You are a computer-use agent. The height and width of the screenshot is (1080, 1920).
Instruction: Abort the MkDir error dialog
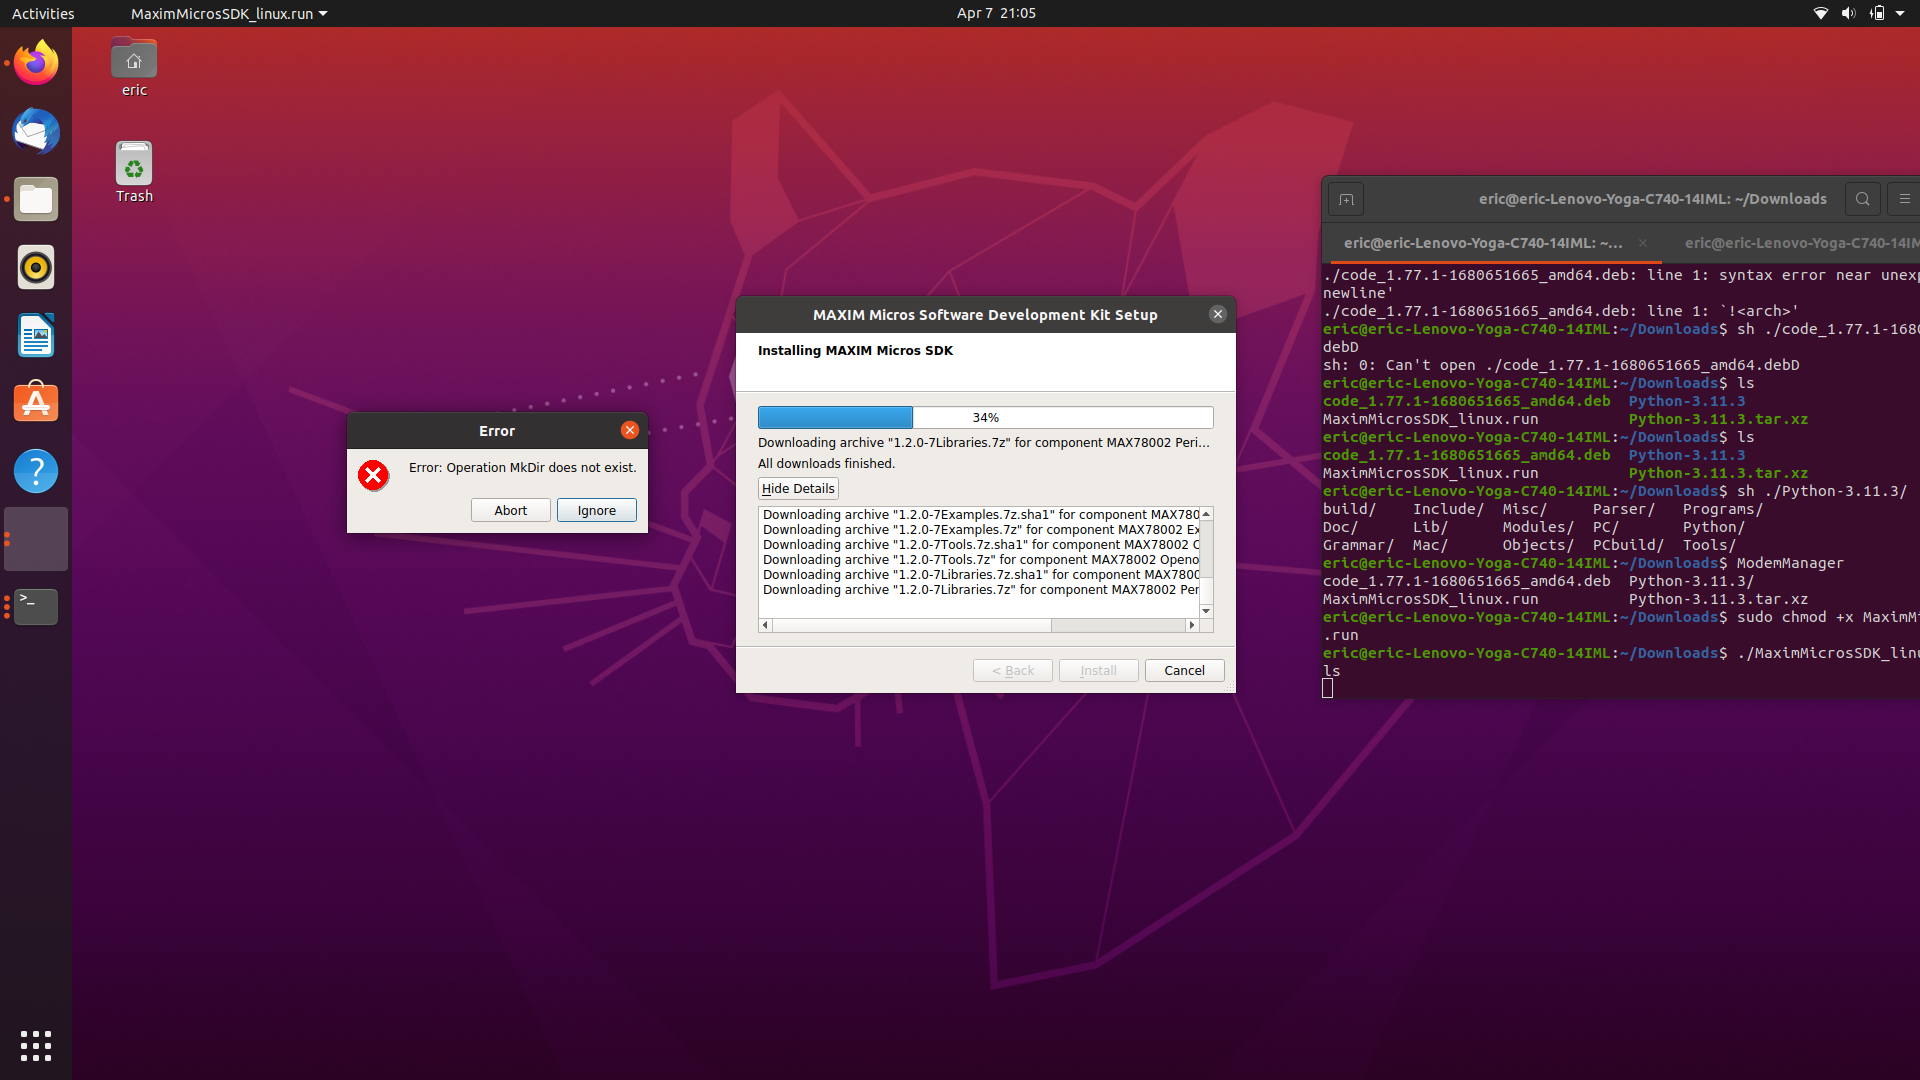(510, 510)
